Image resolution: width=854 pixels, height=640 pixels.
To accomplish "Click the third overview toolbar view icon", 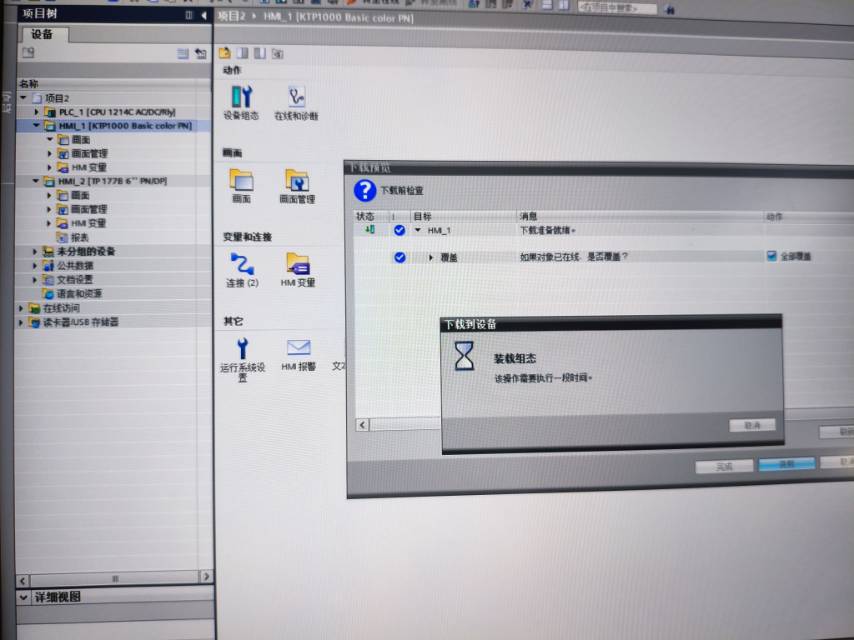I will (260, 53).
